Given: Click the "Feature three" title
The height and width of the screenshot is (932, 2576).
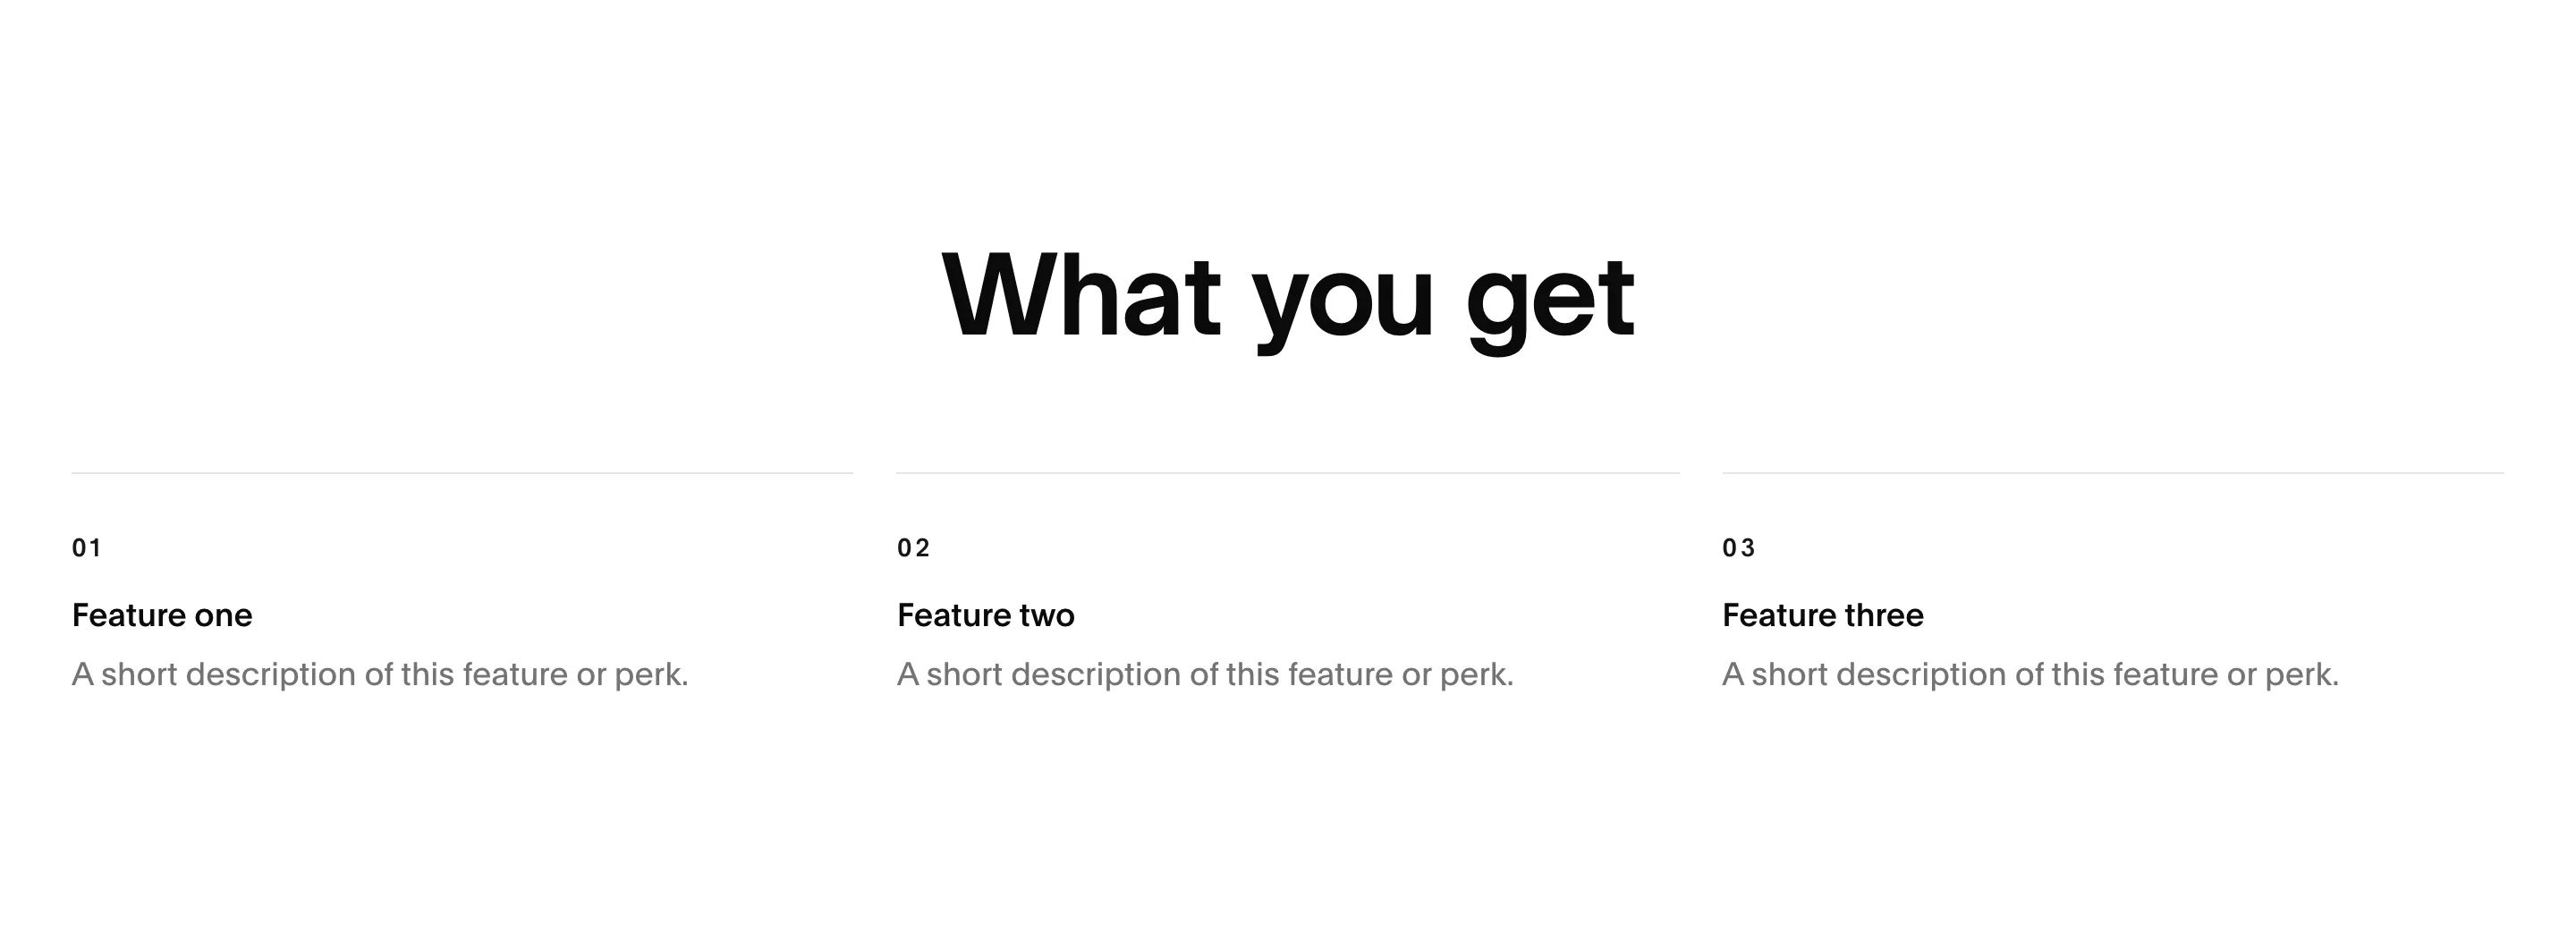Looking at the screenshot, I should [1823, 615].
